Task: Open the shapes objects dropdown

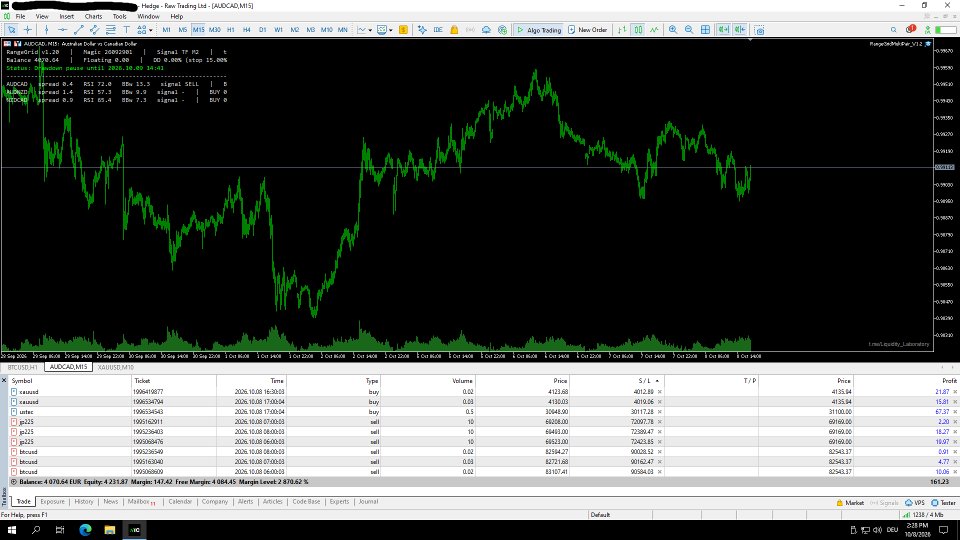Action: tap(144, 29)
